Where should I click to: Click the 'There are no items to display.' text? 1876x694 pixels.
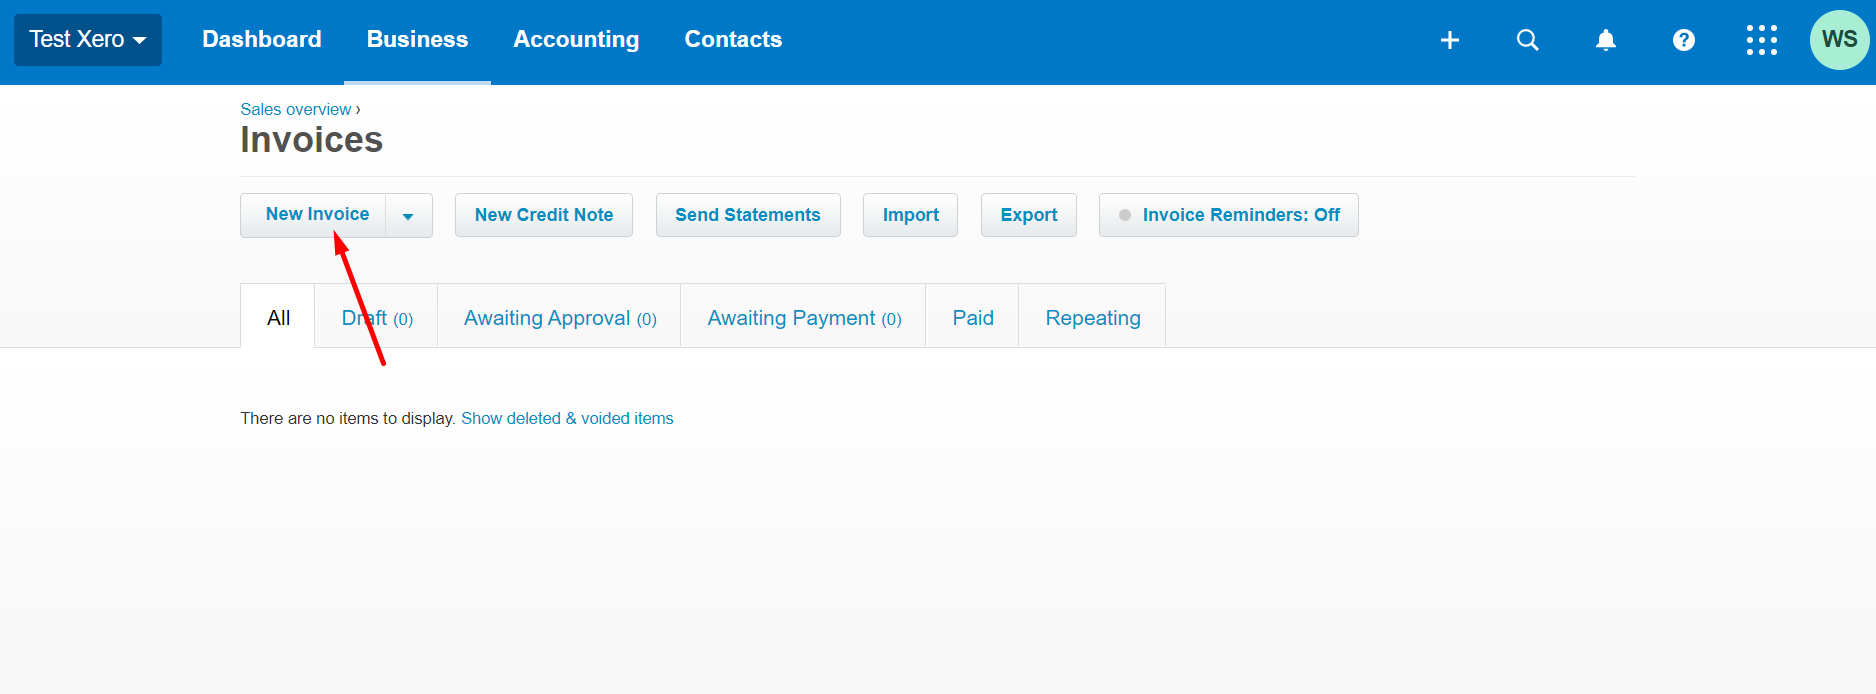348,418
